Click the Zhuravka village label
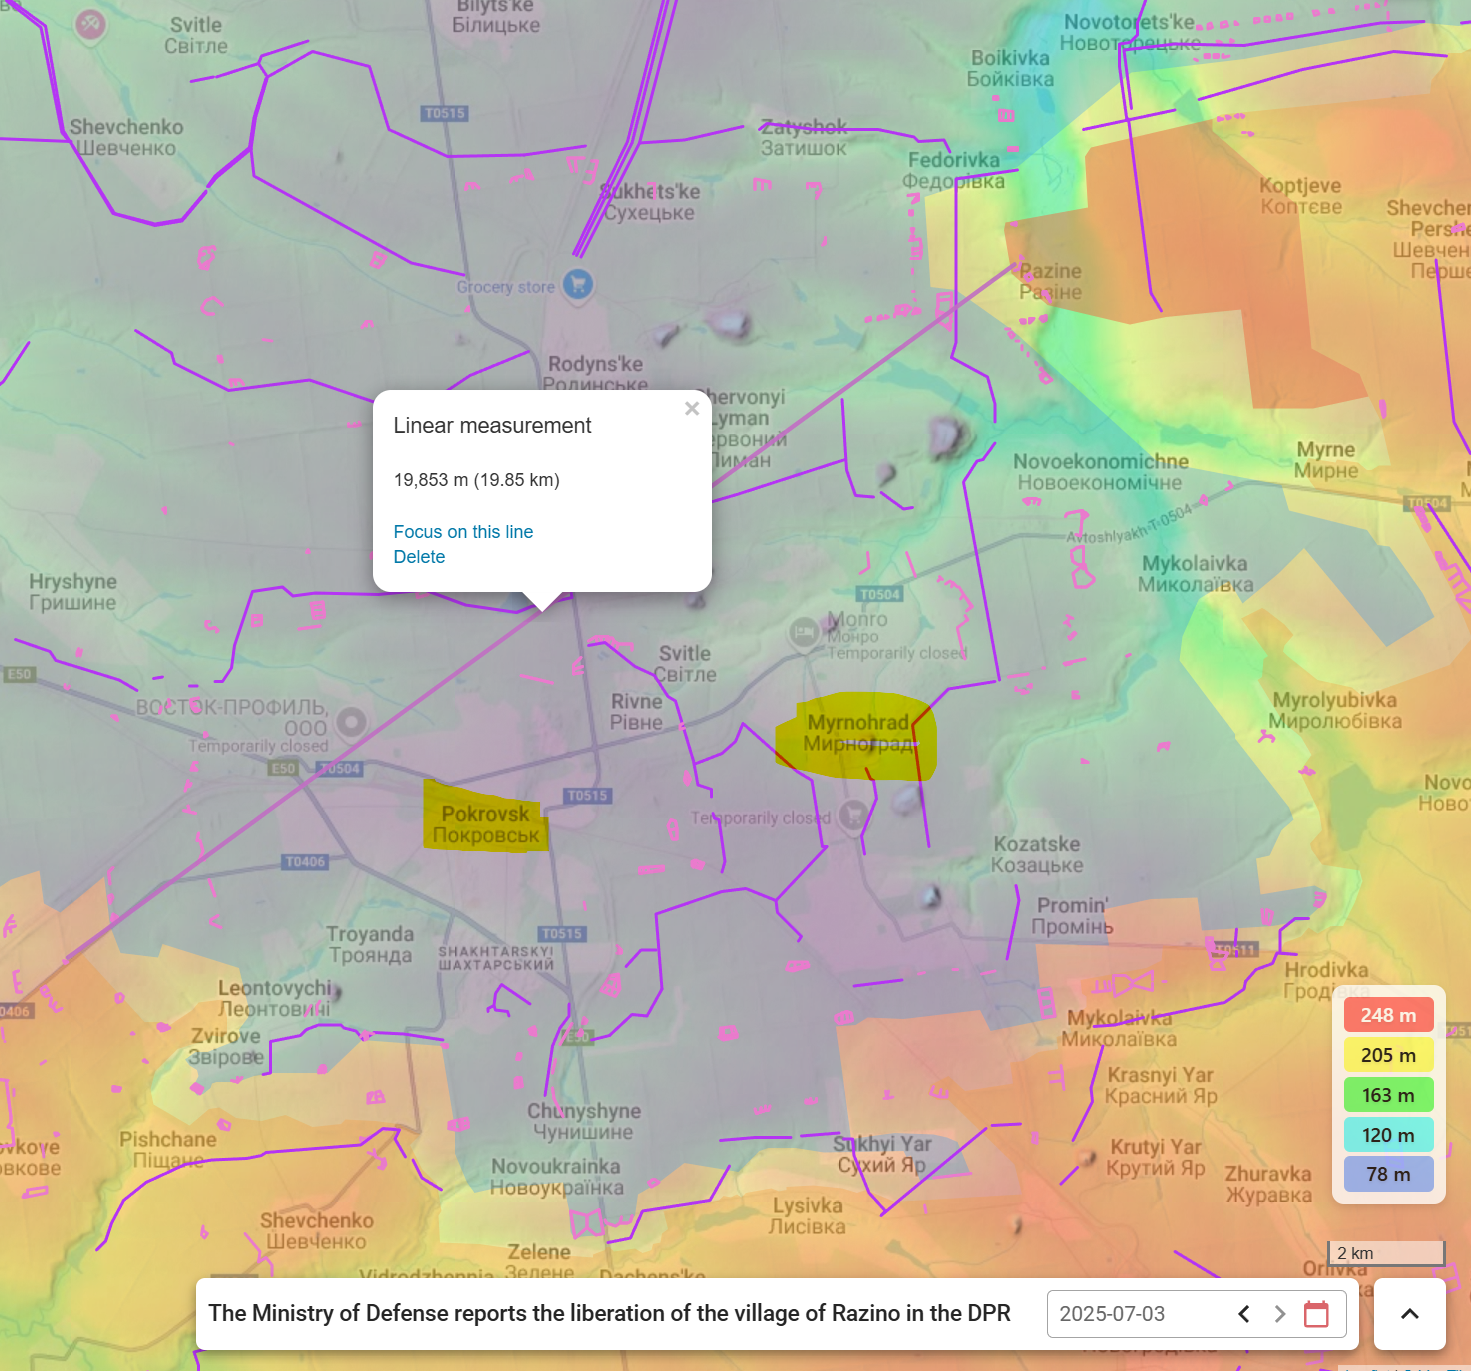The height and width of the screenshot is (1371, 1471). coord(1268,1184)
